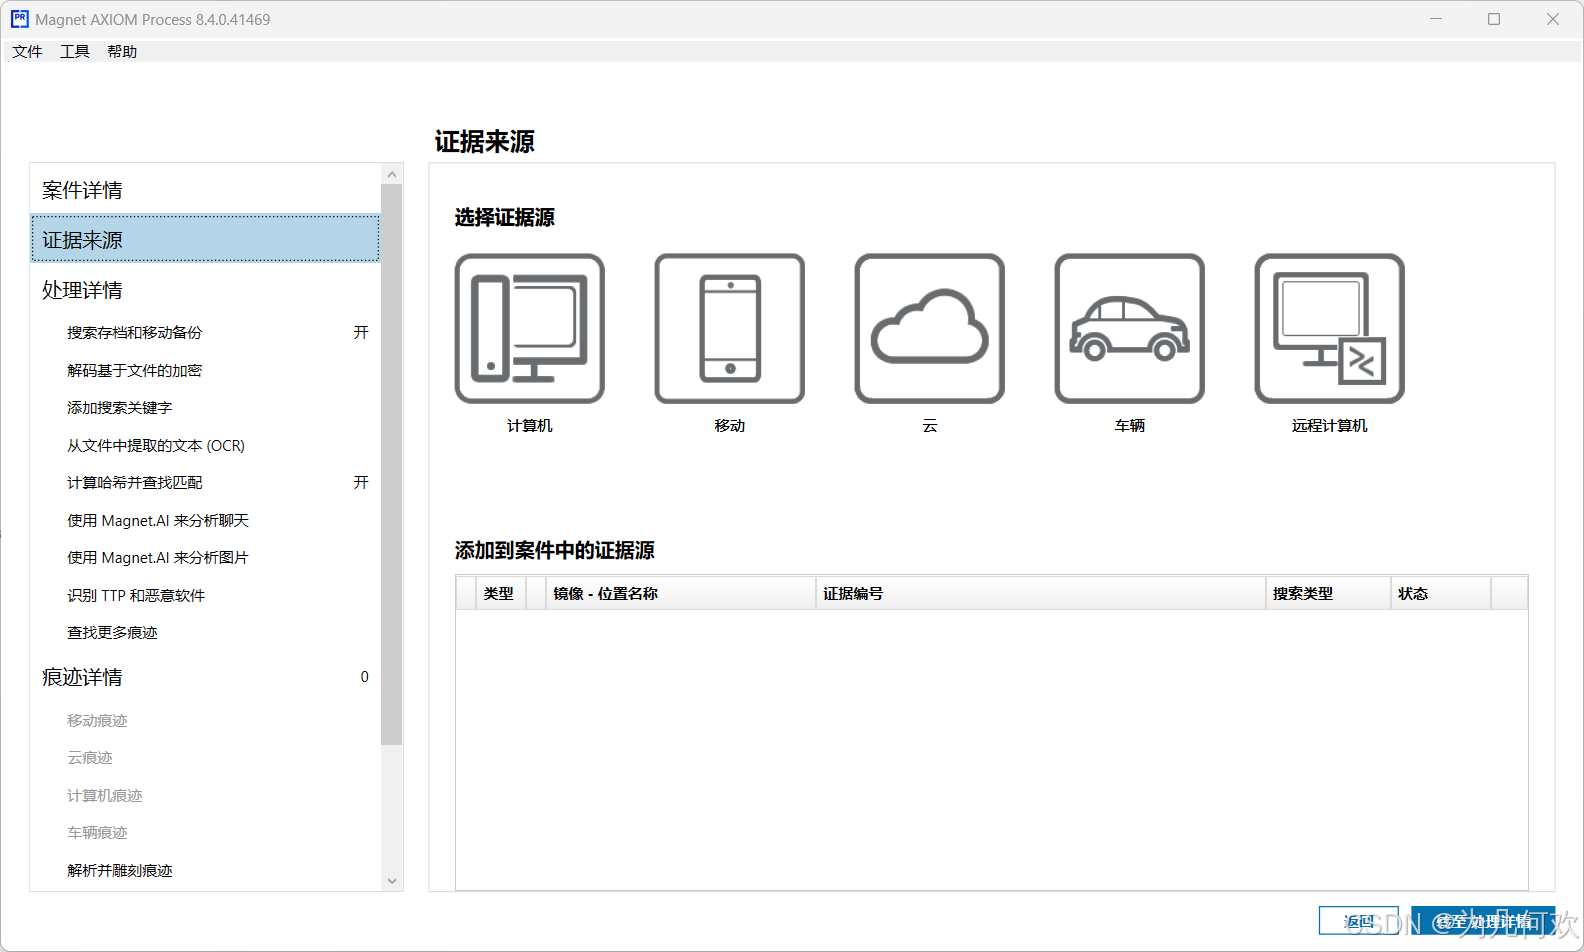Select 计算机痕迹 under artifact details
This screenshot has width=1584, height=952.
point(104,796)
